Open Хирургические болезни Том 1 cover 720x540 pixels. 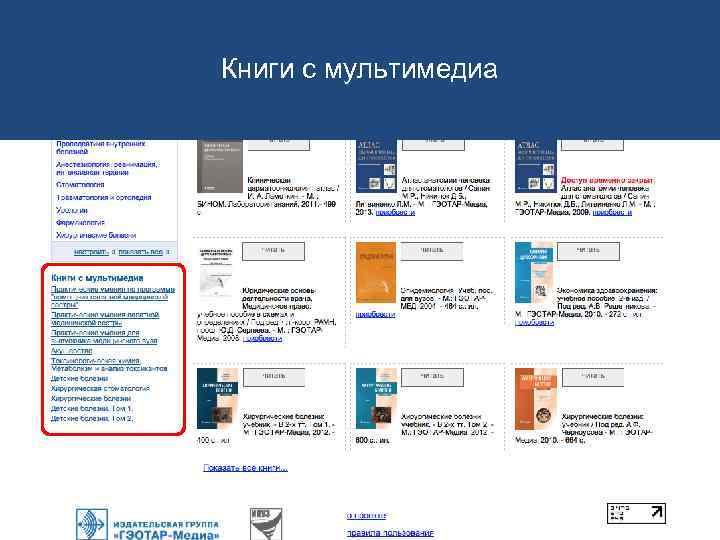pyautogui.click(x=217, y=399)
